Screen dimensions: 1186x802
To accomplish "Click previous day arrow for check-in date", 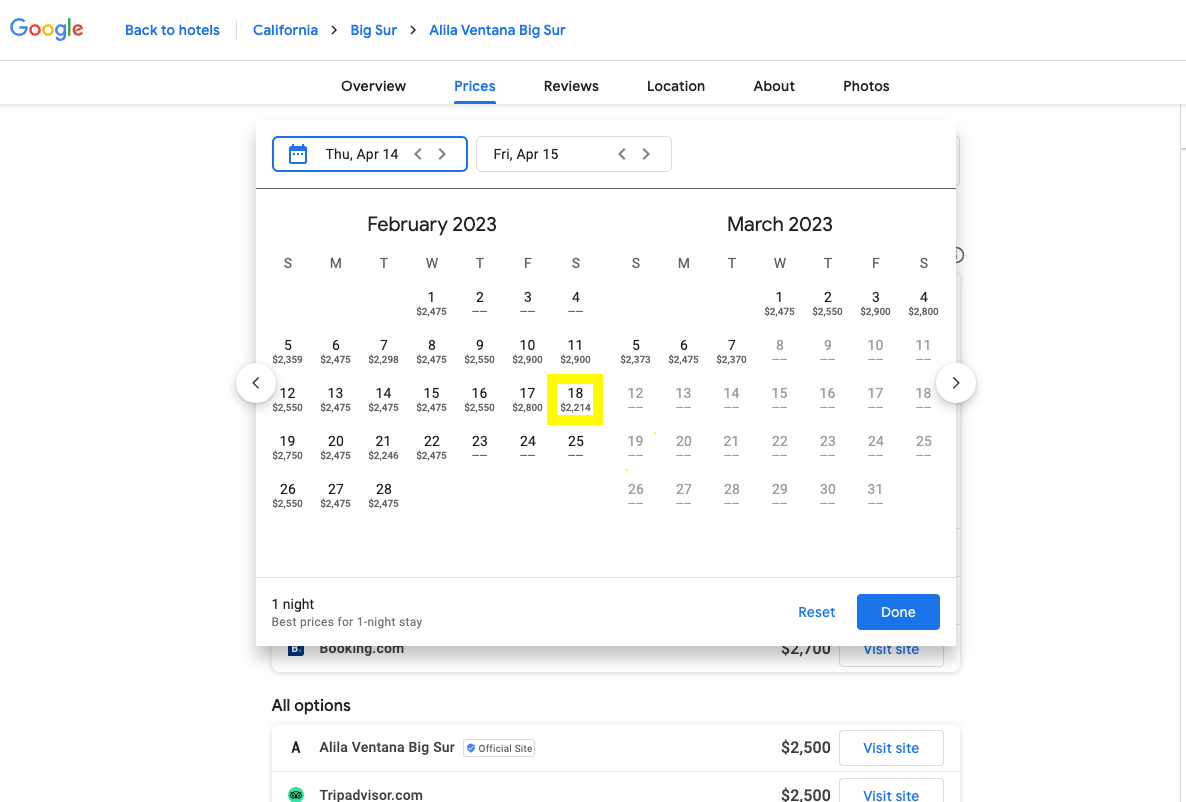I will pyautogui.click(x=418, y=154).
